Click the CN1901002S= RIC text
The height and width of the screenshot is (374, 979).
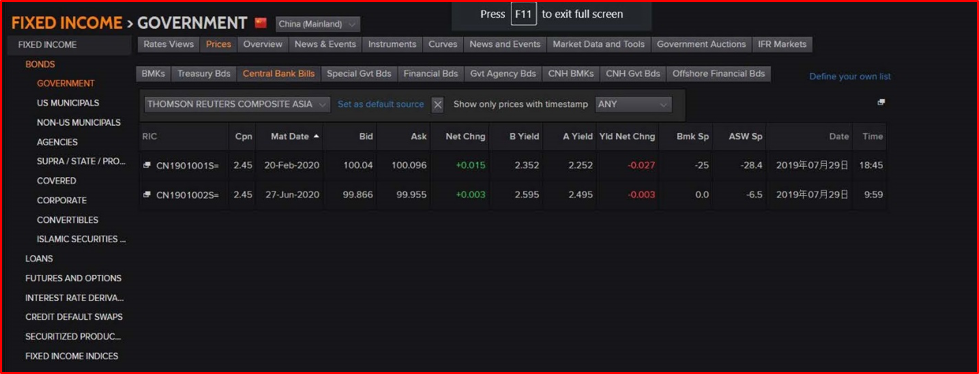[187, 195]
